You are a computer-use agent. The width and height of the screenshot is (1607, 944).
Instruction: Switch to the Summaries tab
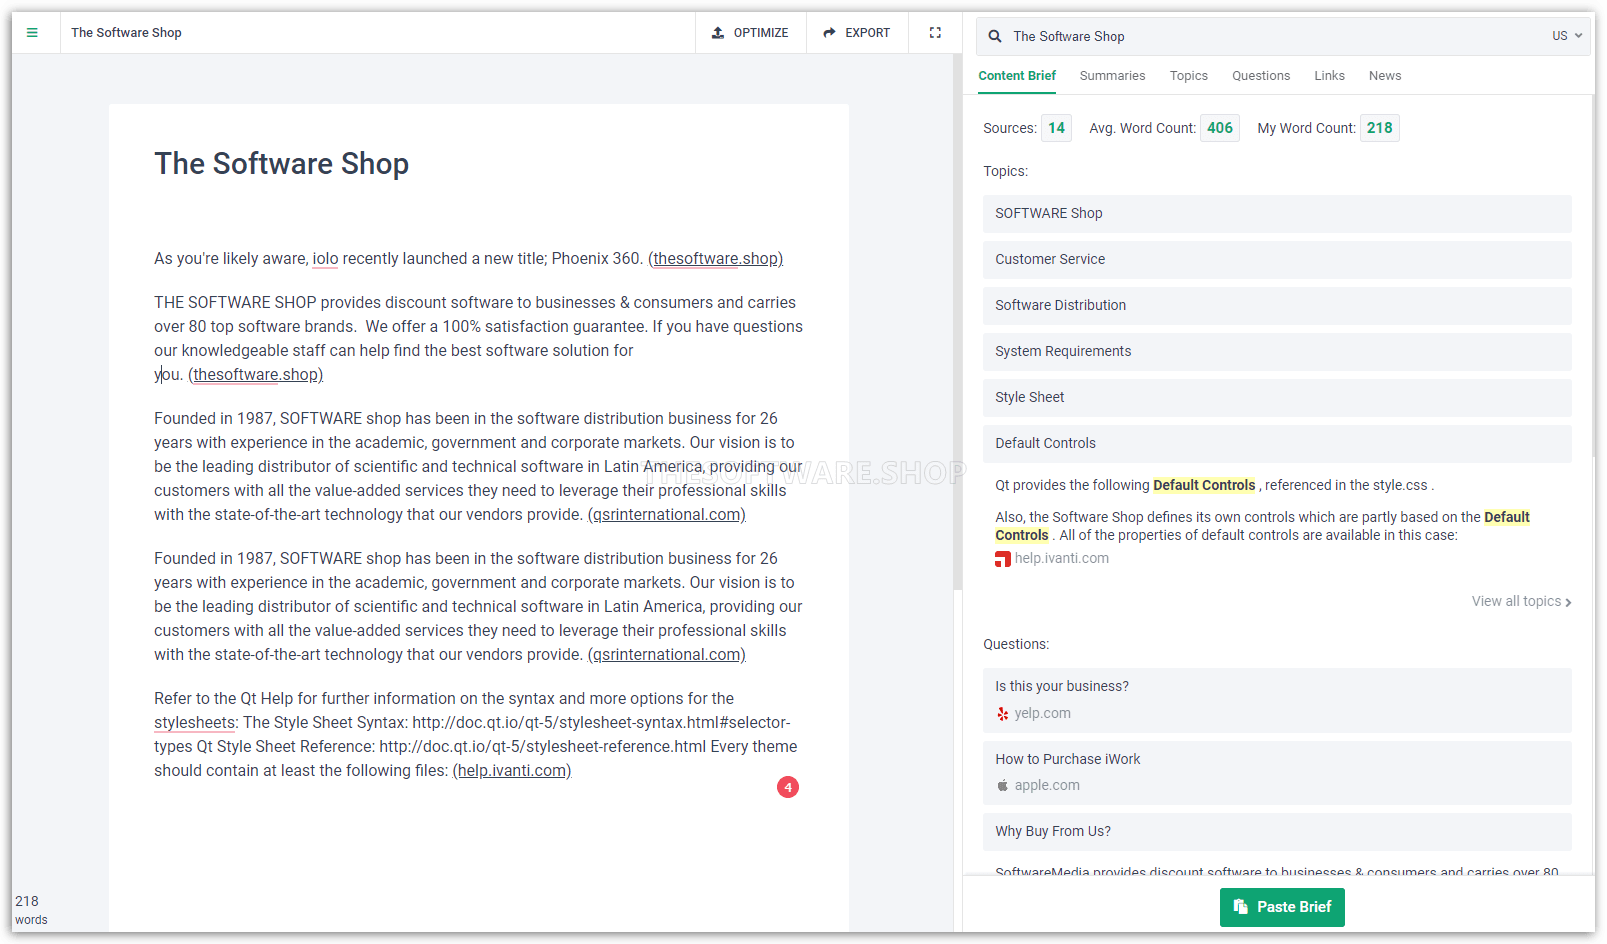[1112, 76]
